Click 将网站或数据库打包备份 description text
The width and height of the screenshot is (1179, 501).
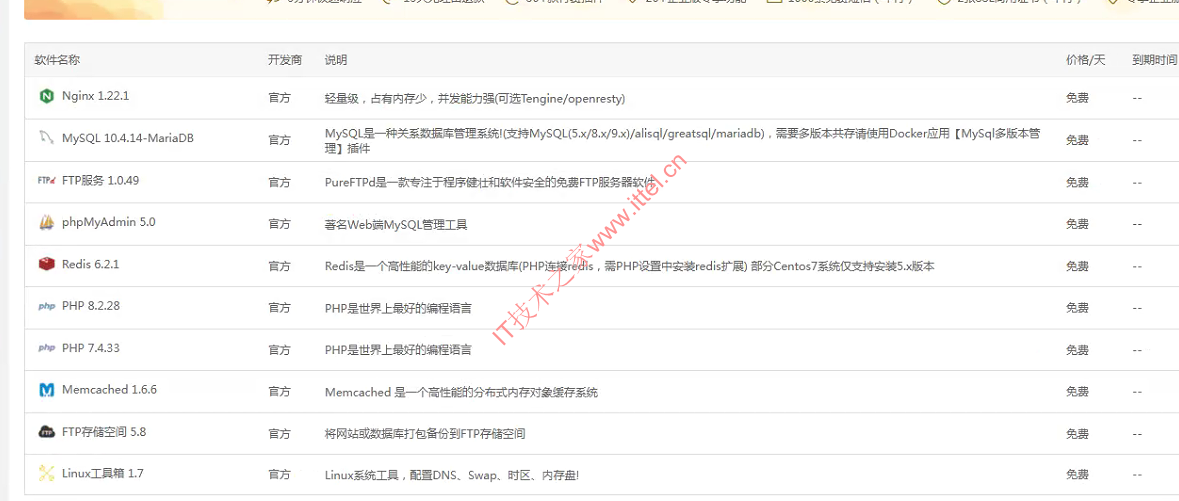pos(425,434)
